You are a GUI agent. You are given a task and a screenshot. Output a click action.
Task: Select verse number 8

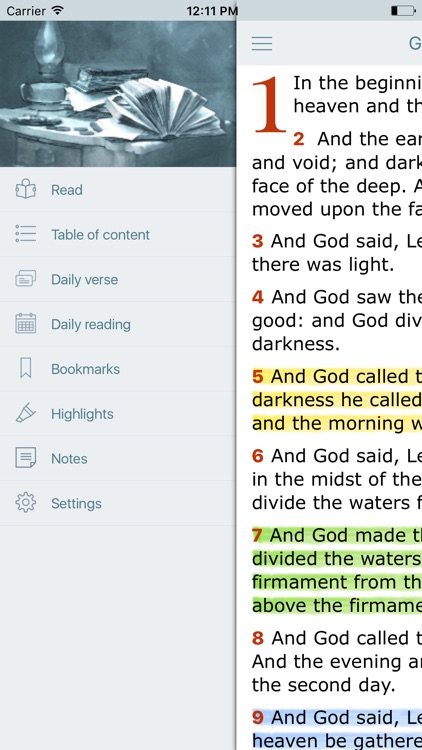click(x=257, y=638)
